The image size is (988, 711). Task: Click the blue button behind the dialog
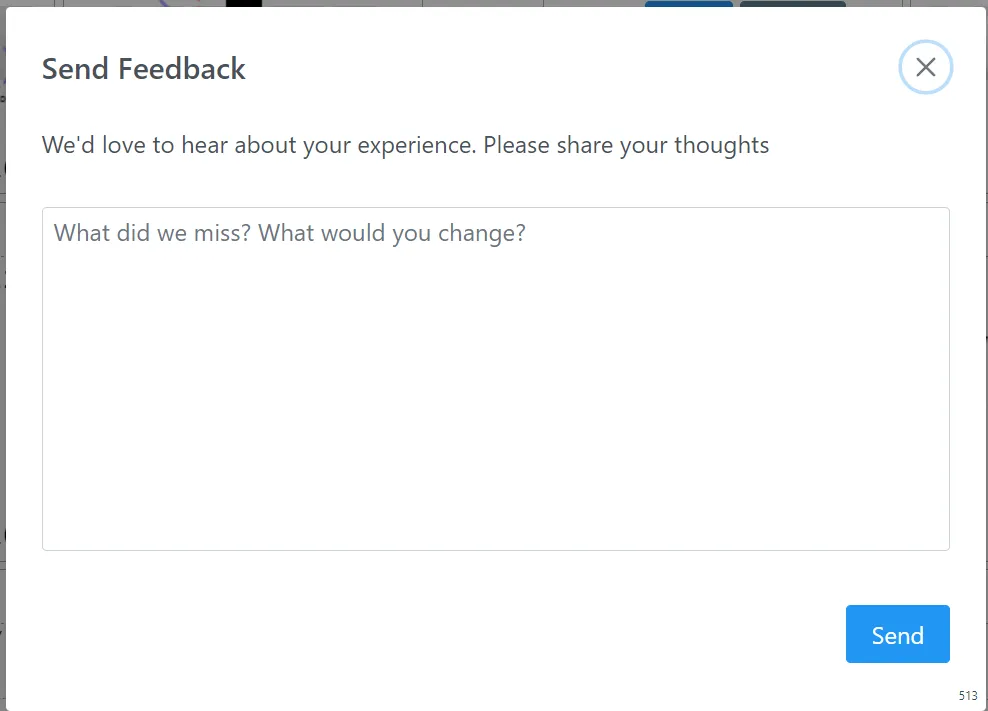coord(688,4)
